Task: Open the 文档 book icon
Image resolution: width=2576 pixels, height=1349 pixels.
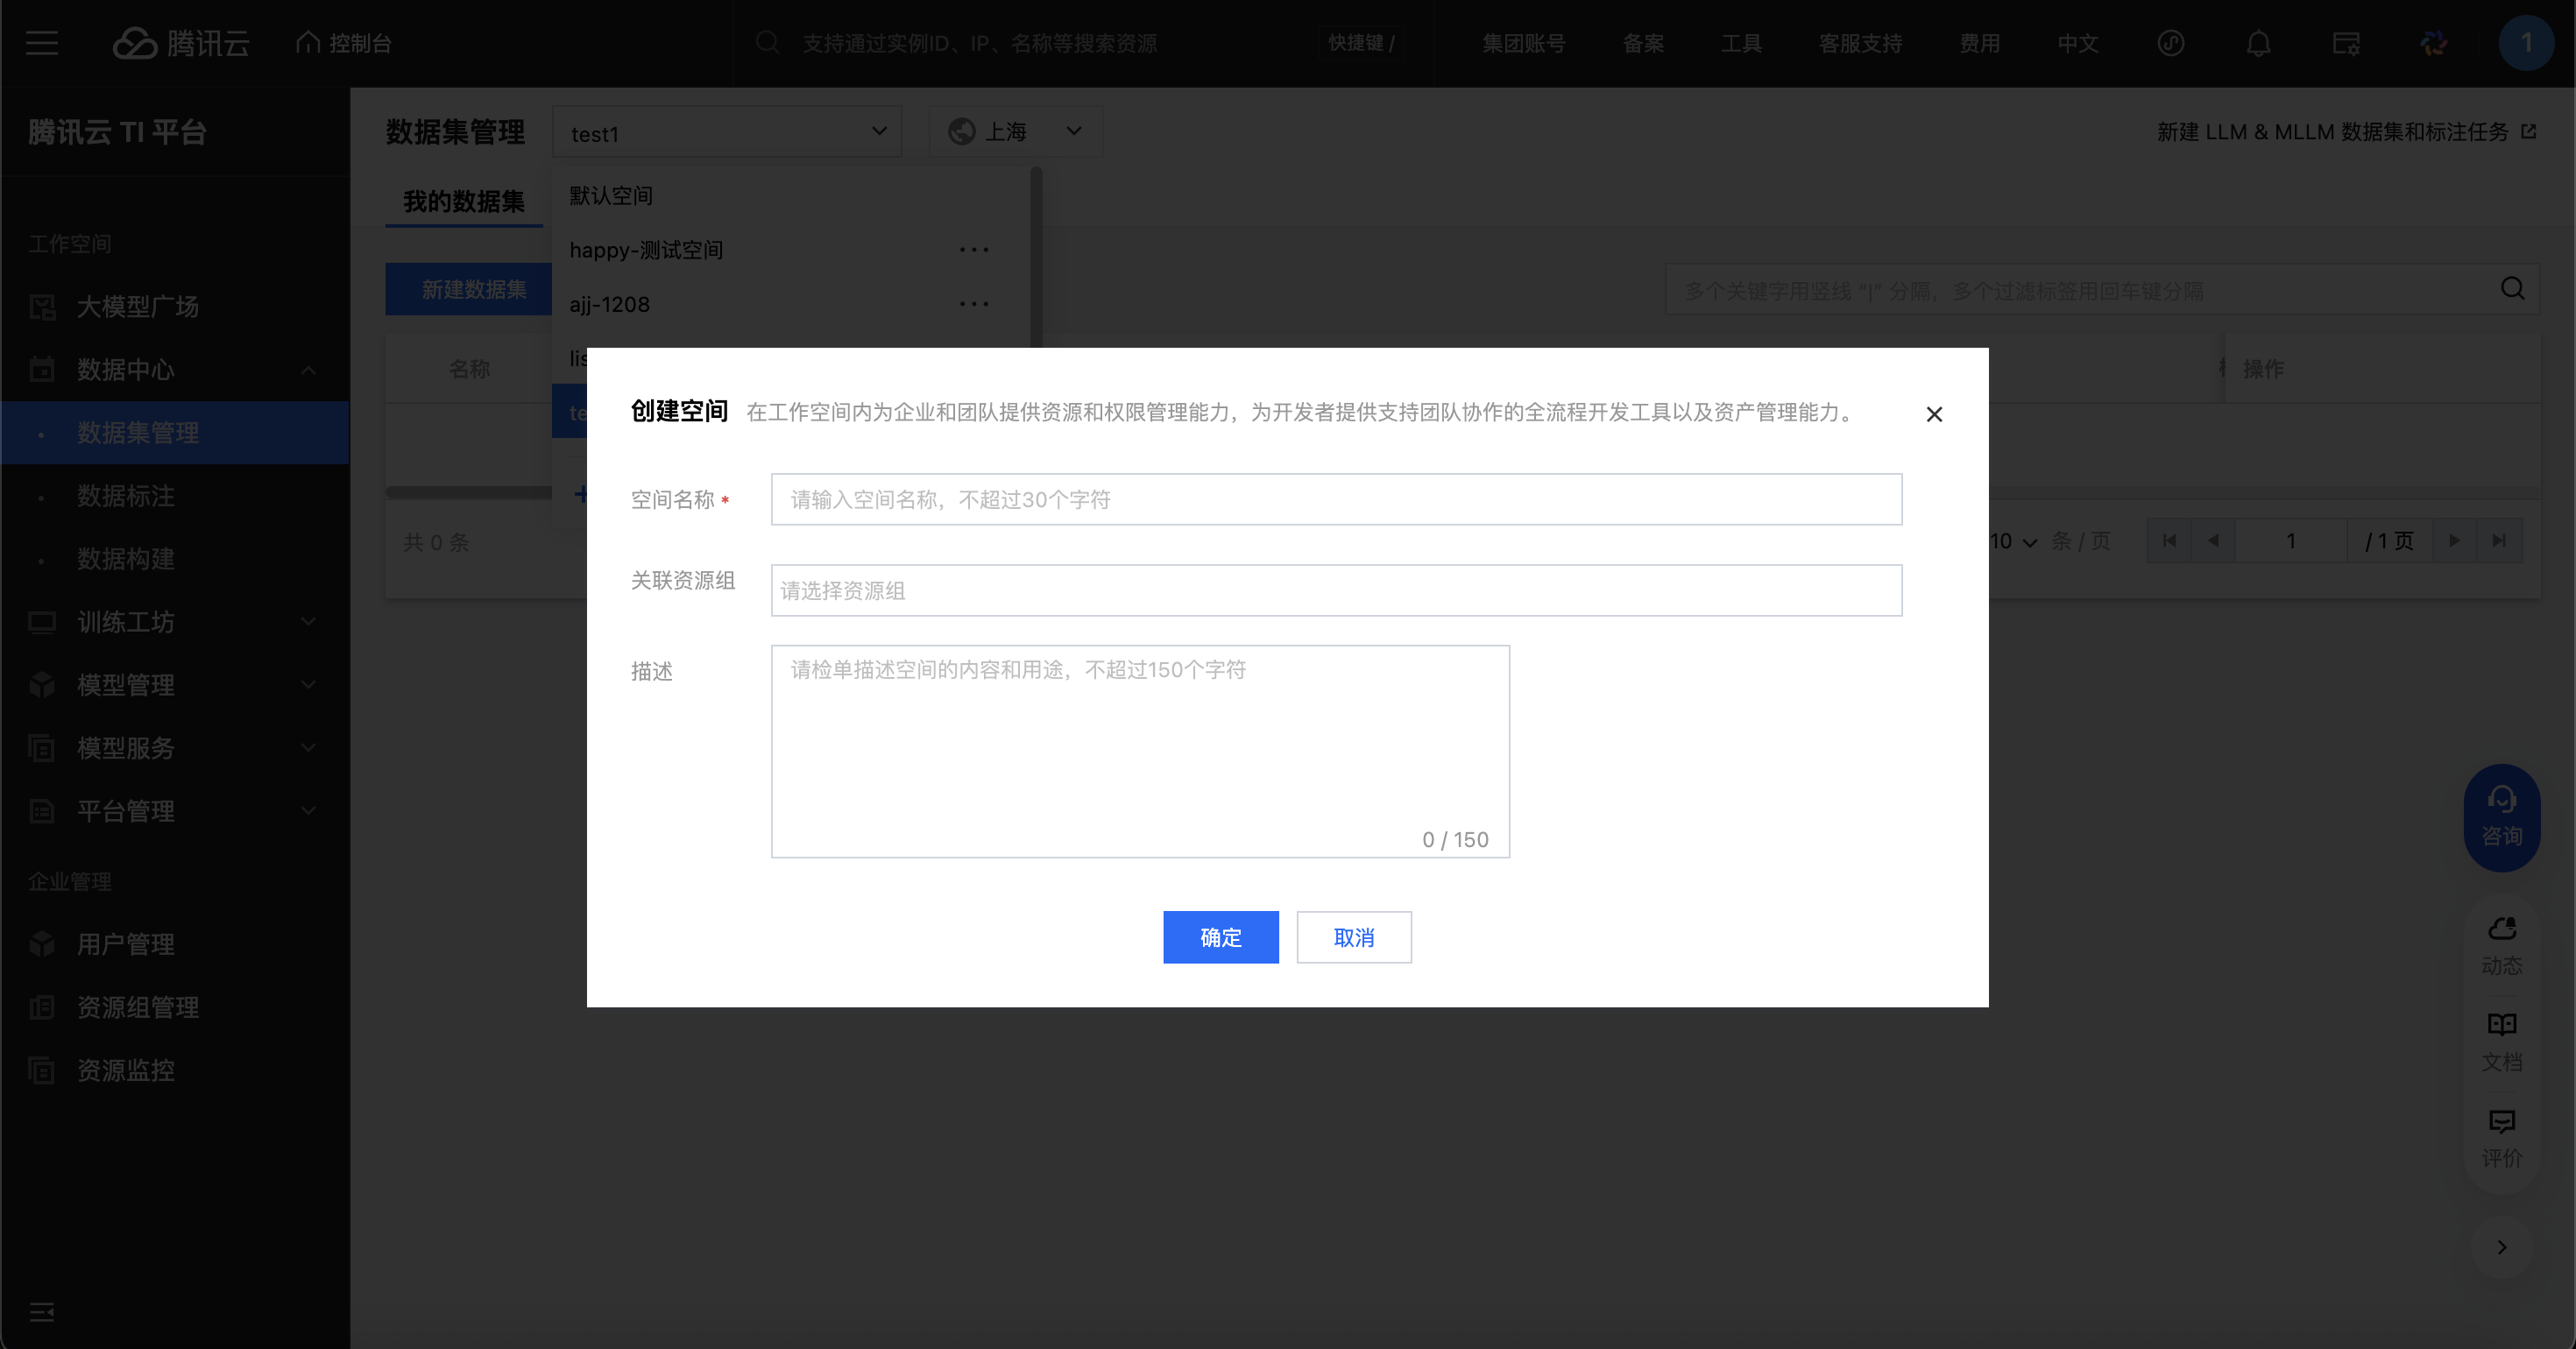Action: 2501,1039
